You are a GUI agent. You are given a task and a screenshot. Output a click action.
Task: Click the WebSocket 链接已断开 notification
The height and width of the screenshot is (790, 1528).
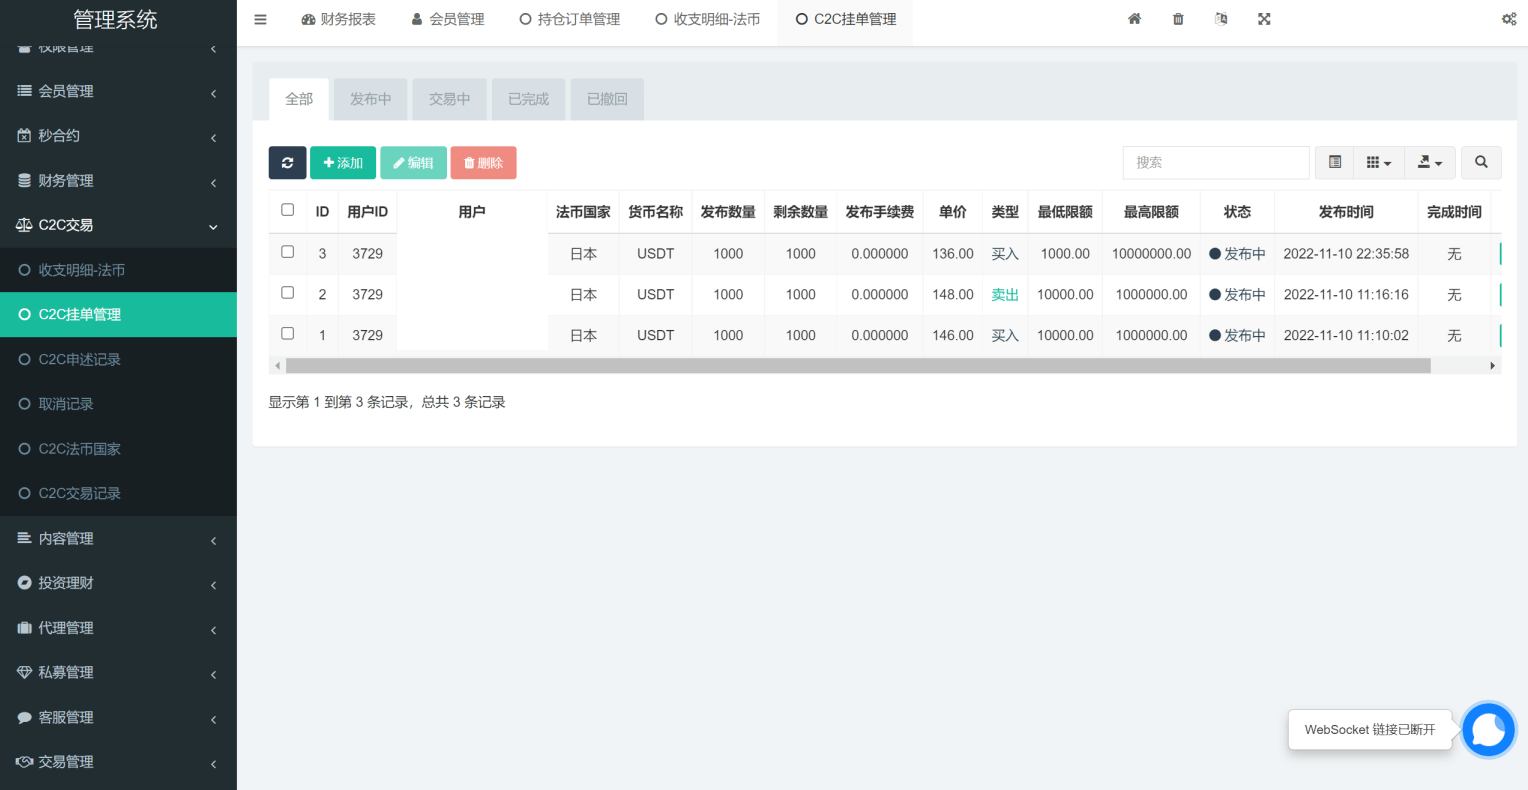(1370, 730)
